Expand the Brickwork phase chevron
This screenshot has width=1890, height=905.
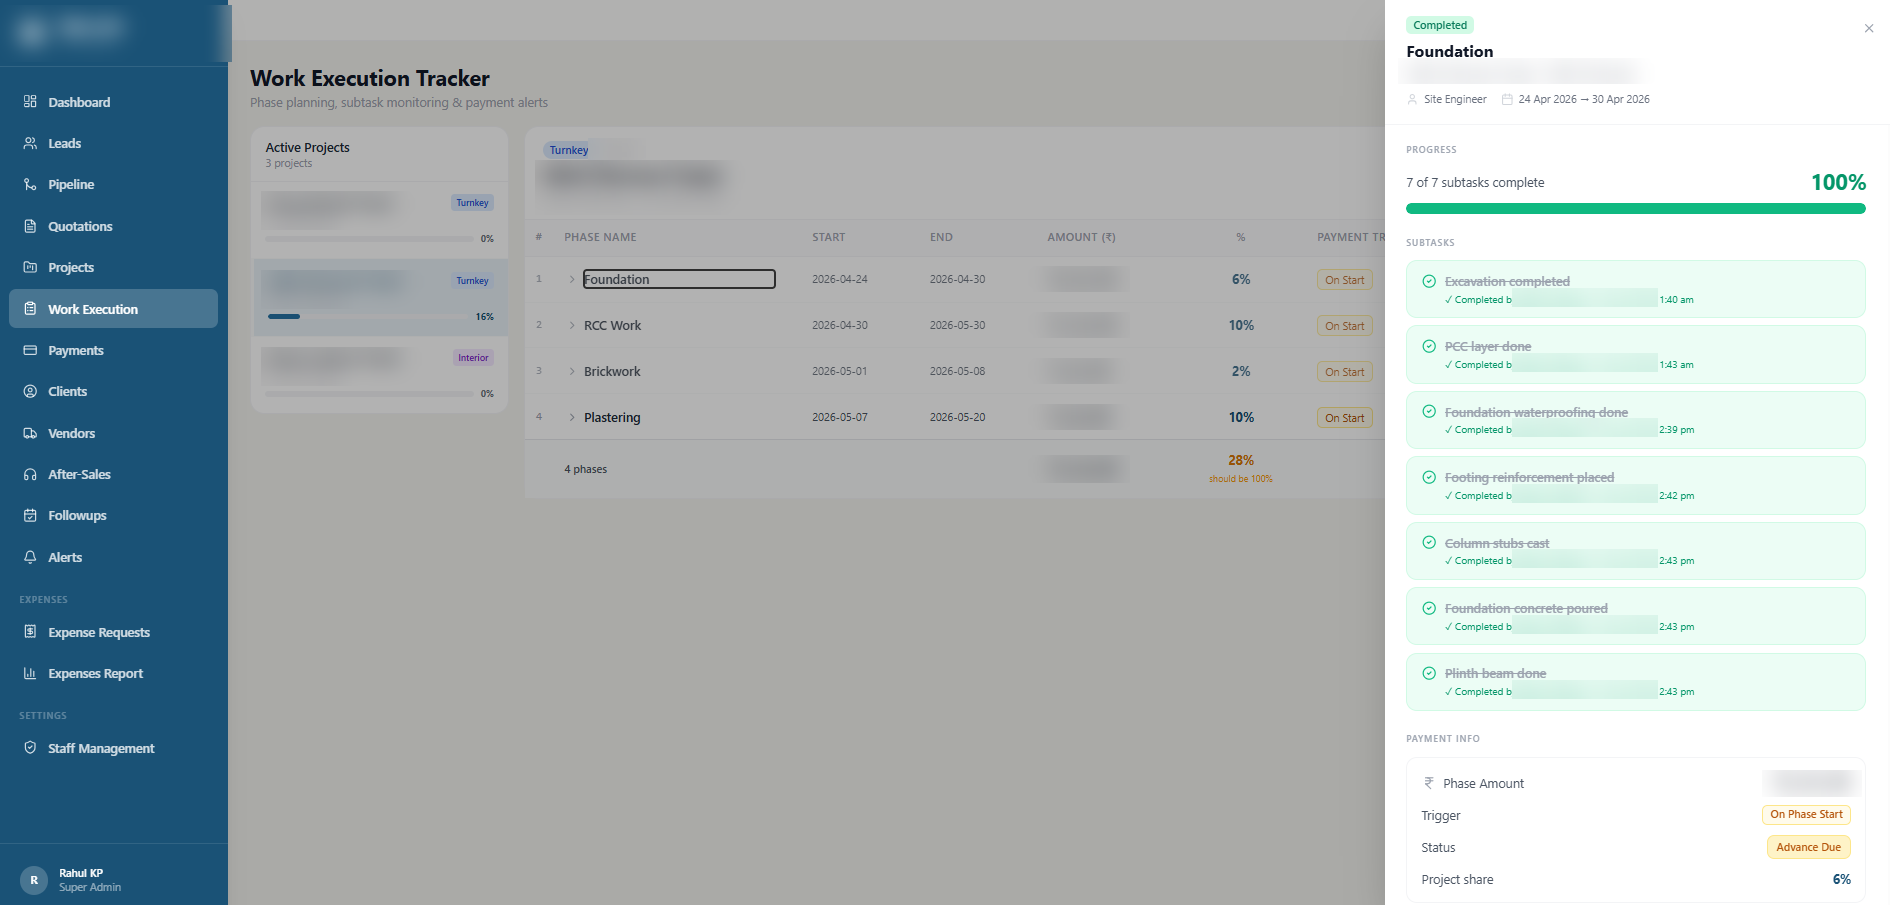[572, 371]
